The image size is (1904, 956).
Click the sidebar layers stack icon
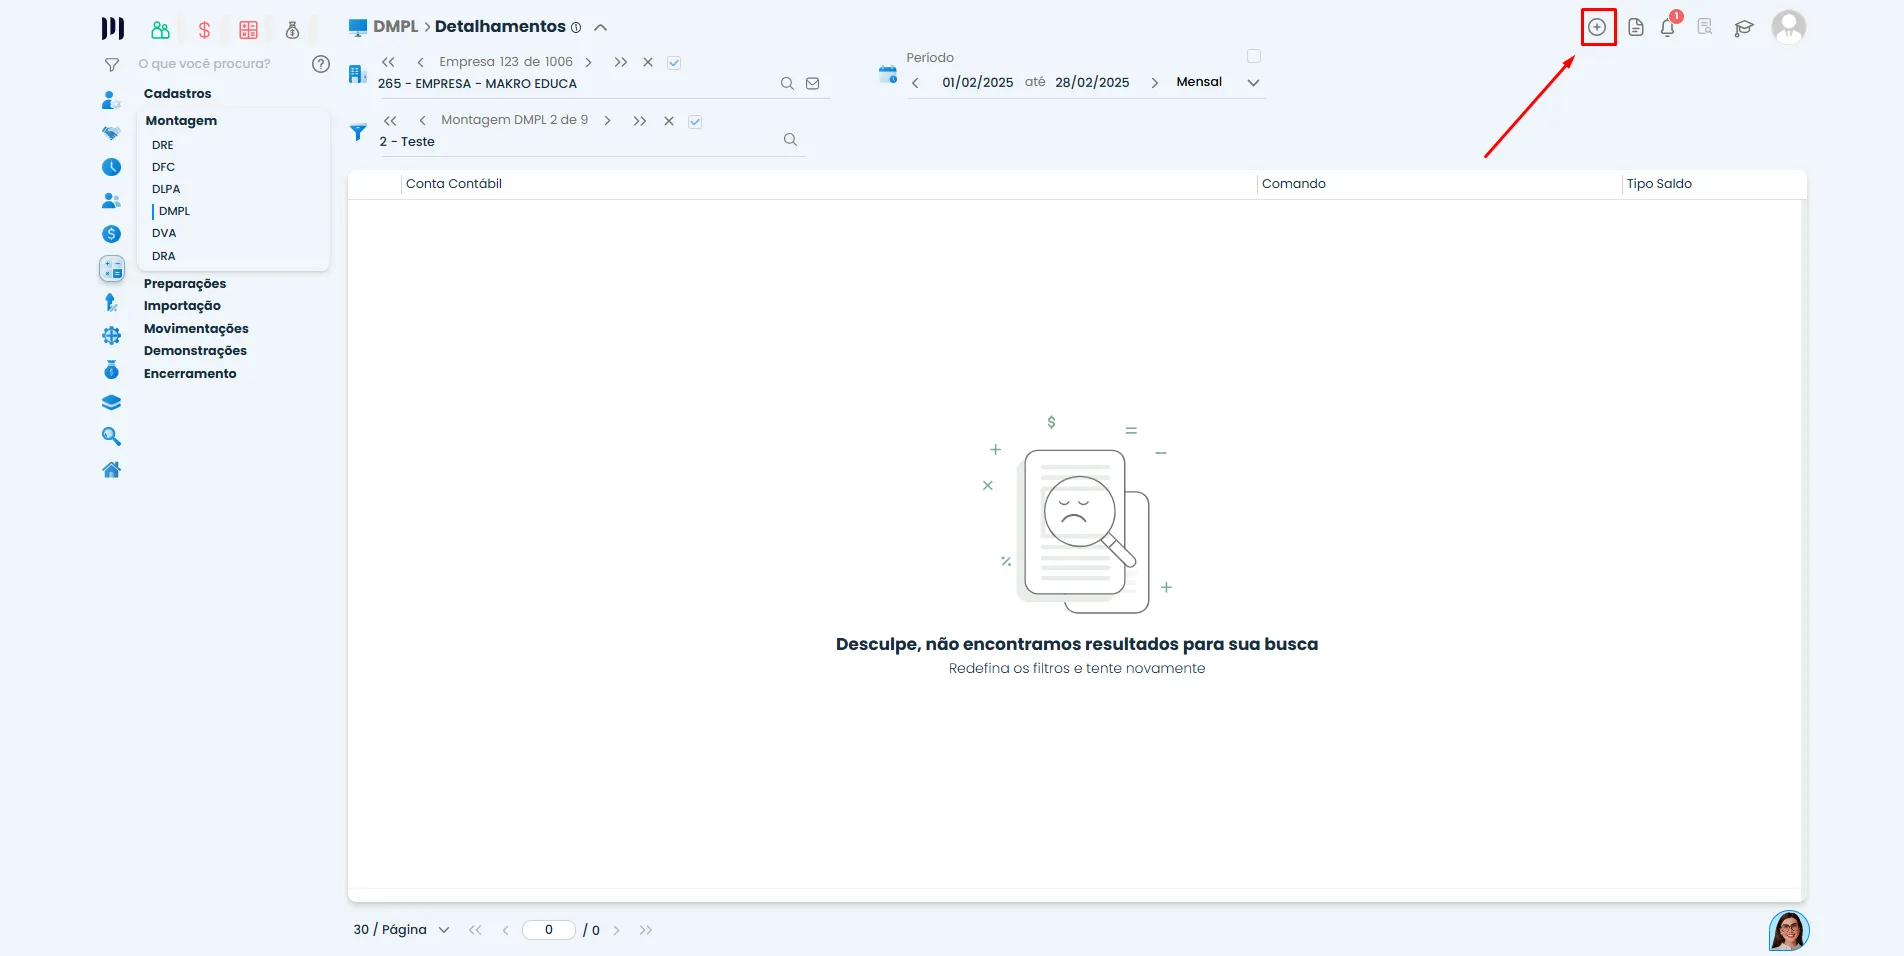tap(112, 403)
